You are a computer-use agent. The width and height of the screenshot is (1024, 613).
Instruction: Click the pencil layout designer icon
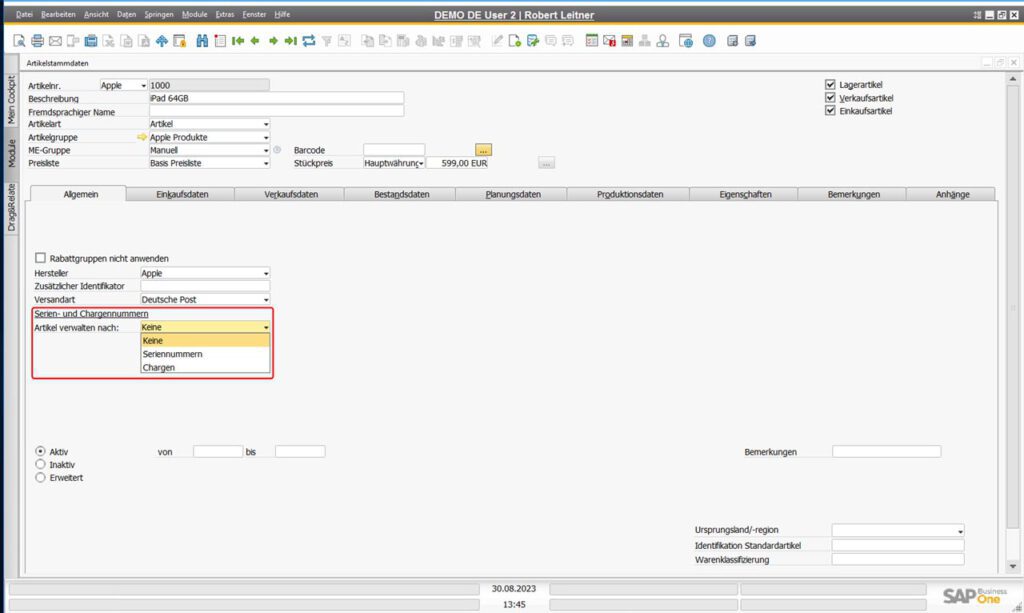tap(498, 41)
